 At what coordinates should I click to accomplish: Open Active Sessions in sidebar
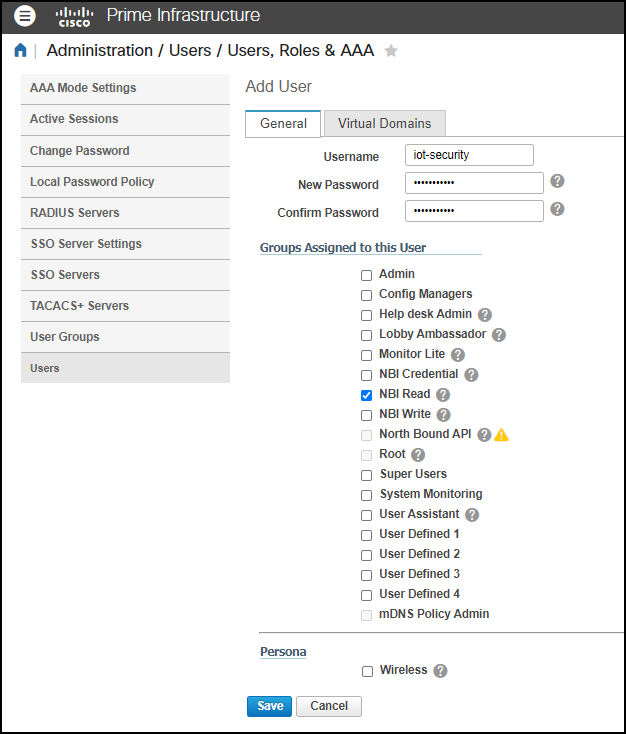coord(125,119)
